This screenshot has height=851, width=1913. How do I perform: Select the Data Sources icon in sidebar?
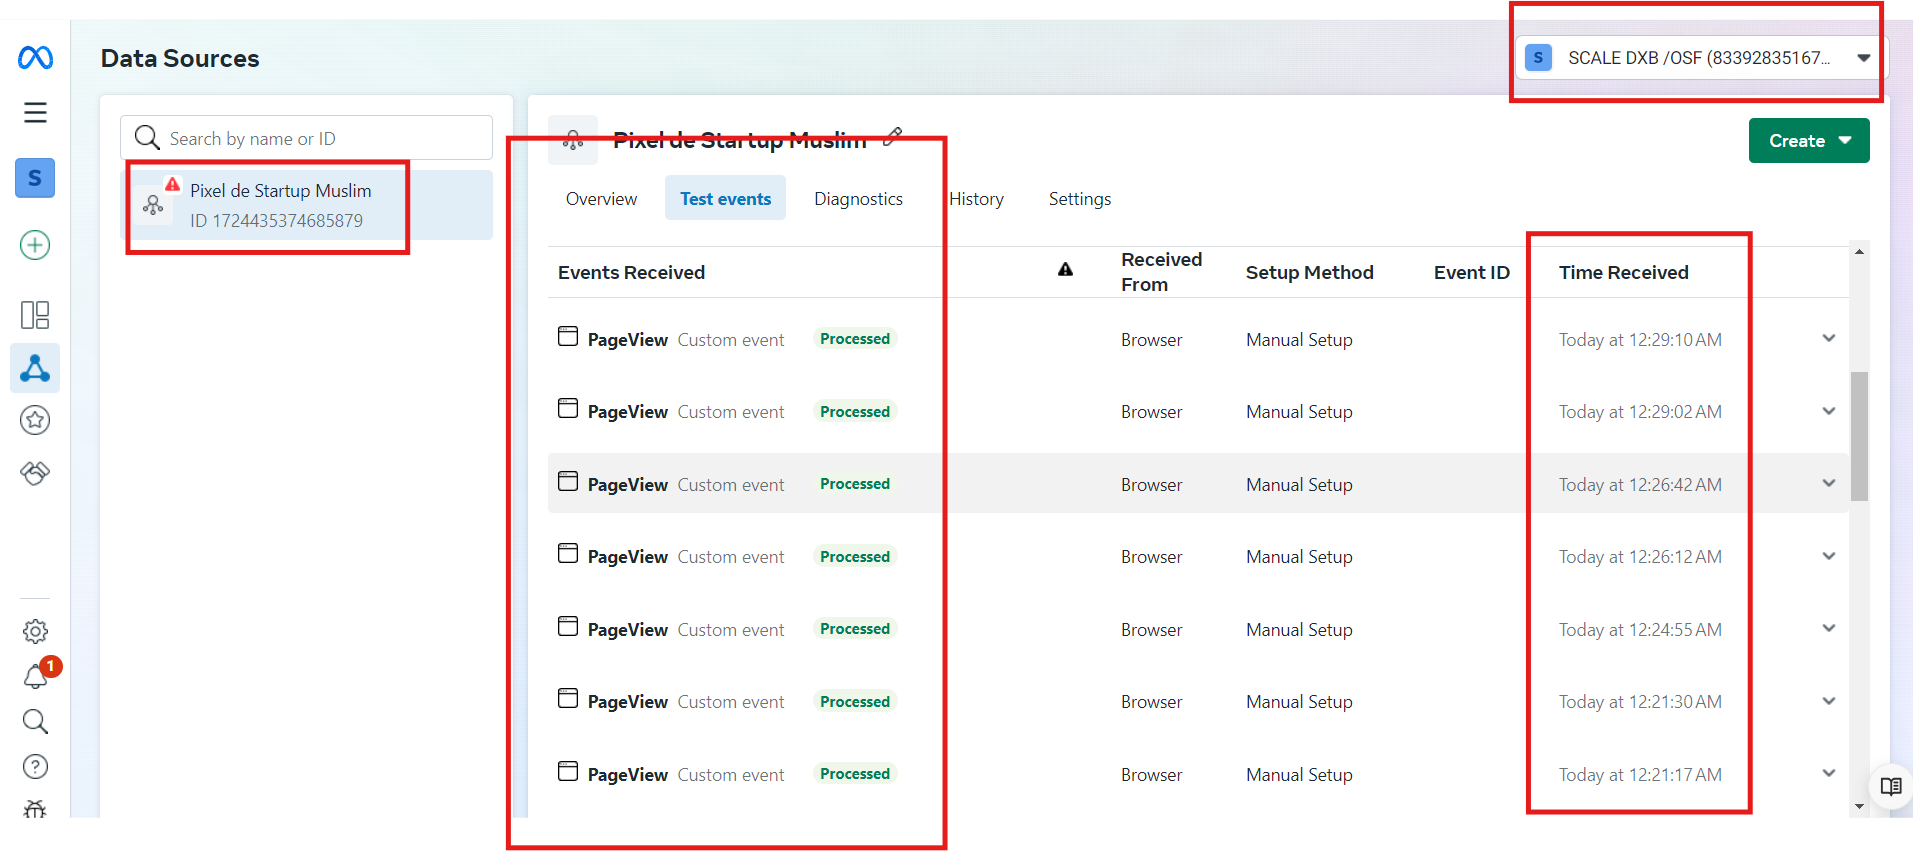coord(35,368)
